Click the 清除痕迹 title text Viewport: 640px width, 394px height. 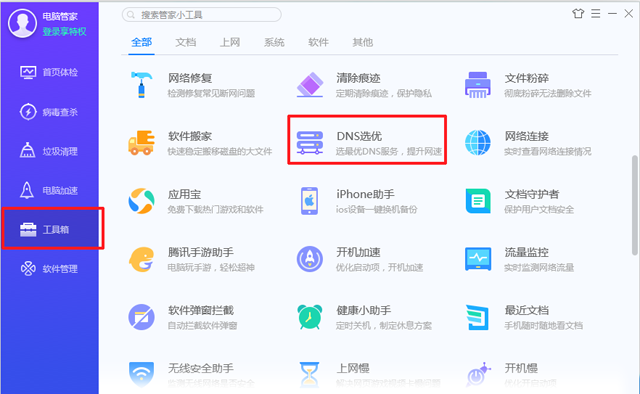click(358, 78)
